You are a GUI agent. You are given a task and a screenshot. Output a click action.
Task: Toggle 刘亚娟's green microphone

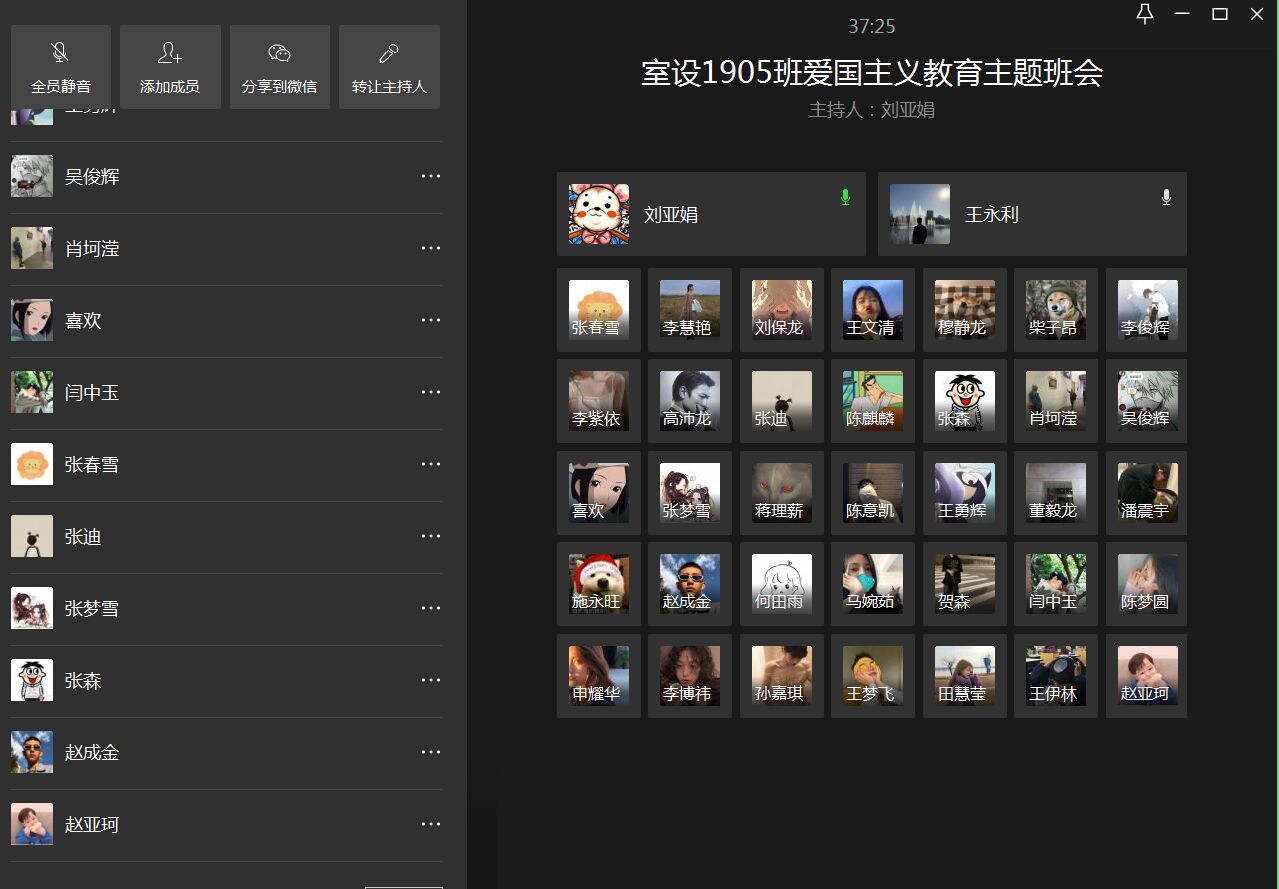tap(845, 197)
